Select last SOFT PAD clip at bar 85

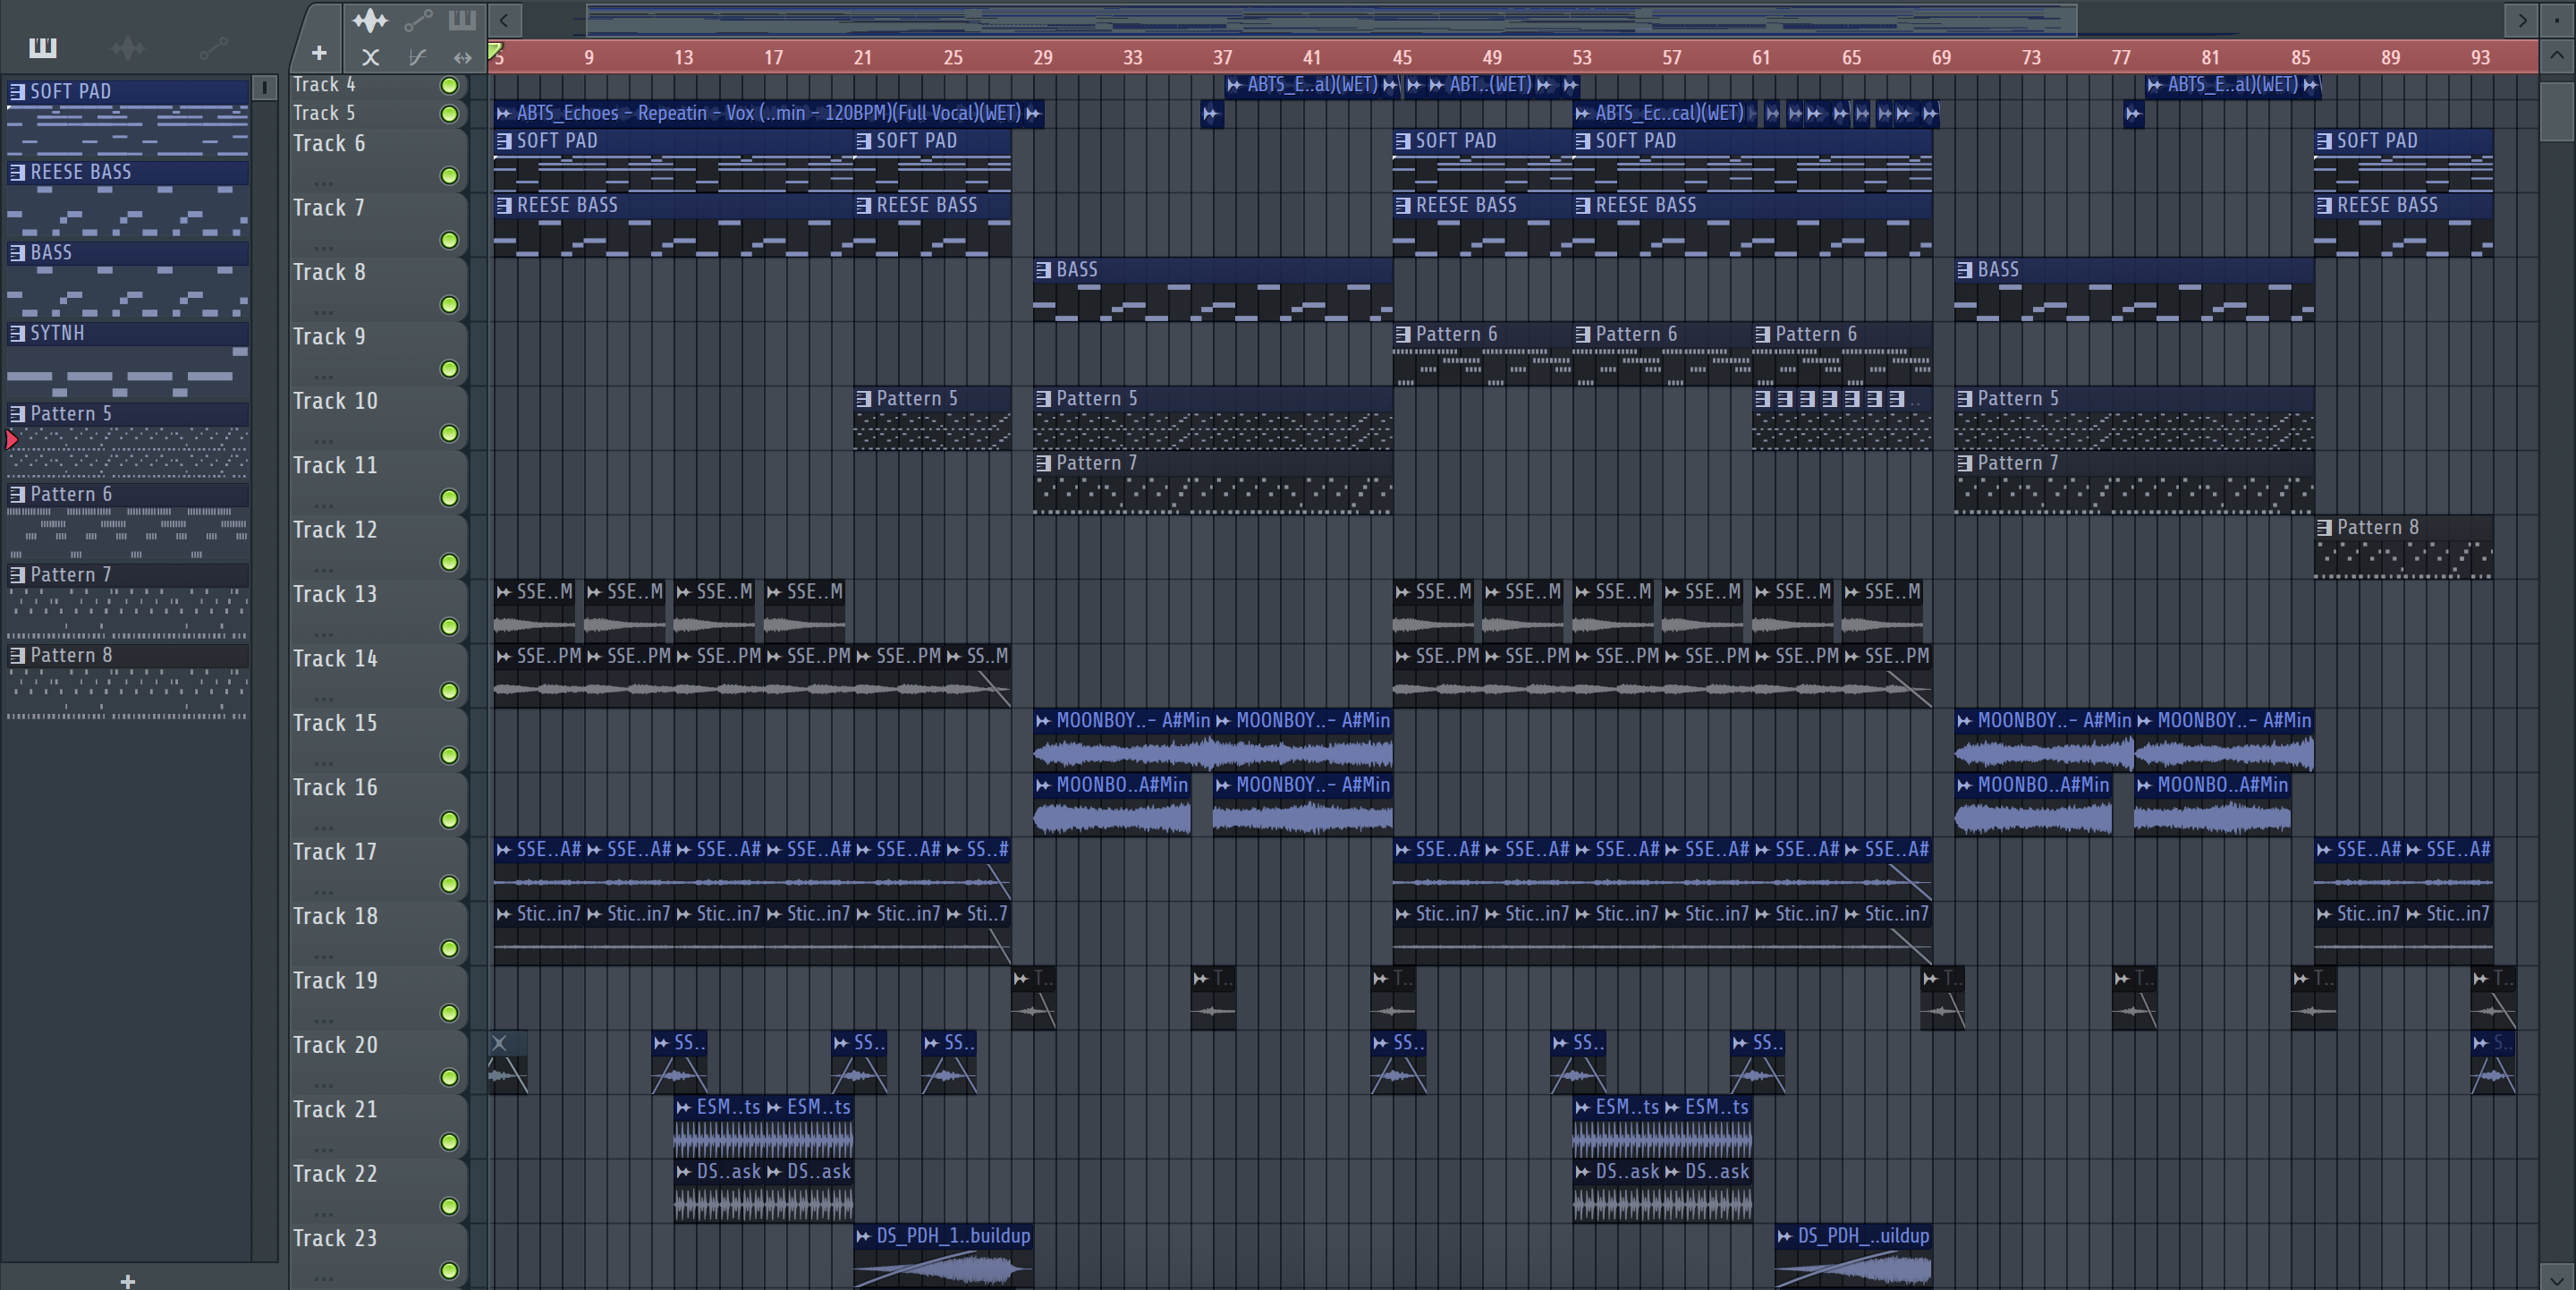[x=2403, y=160]
